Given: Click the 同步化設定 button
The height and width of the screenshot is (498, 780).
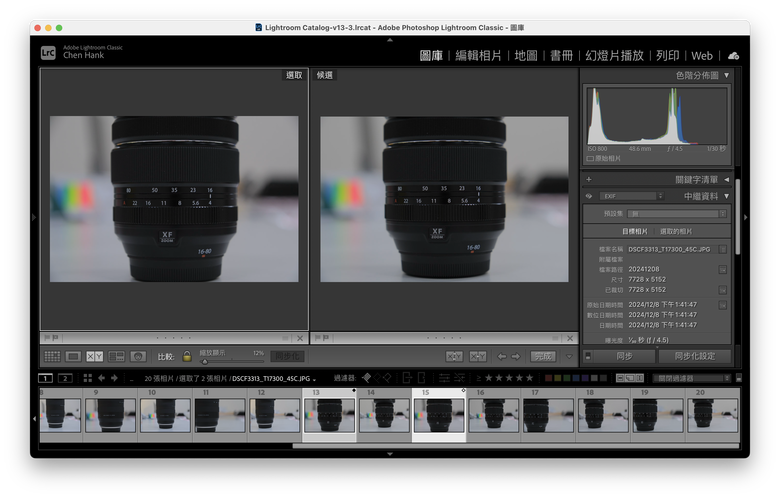Looking at the screenshot, I should pos(694,356).
